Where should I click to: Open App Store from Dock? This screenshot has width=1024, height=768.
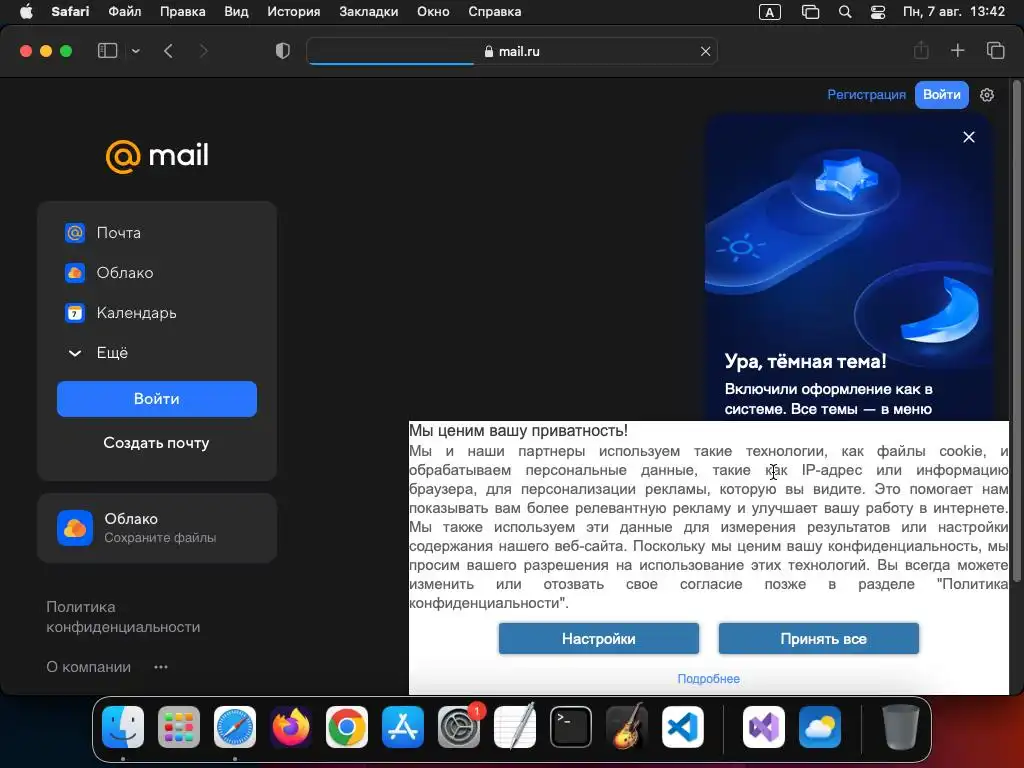403,727
